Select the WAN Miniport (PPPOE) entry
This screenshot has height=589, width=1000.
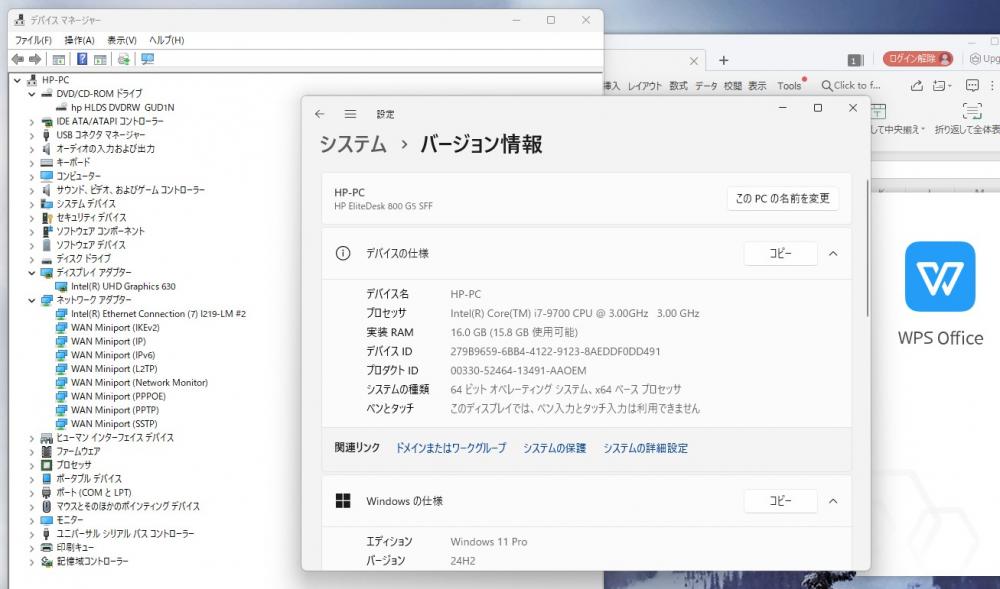pos(118,396)
